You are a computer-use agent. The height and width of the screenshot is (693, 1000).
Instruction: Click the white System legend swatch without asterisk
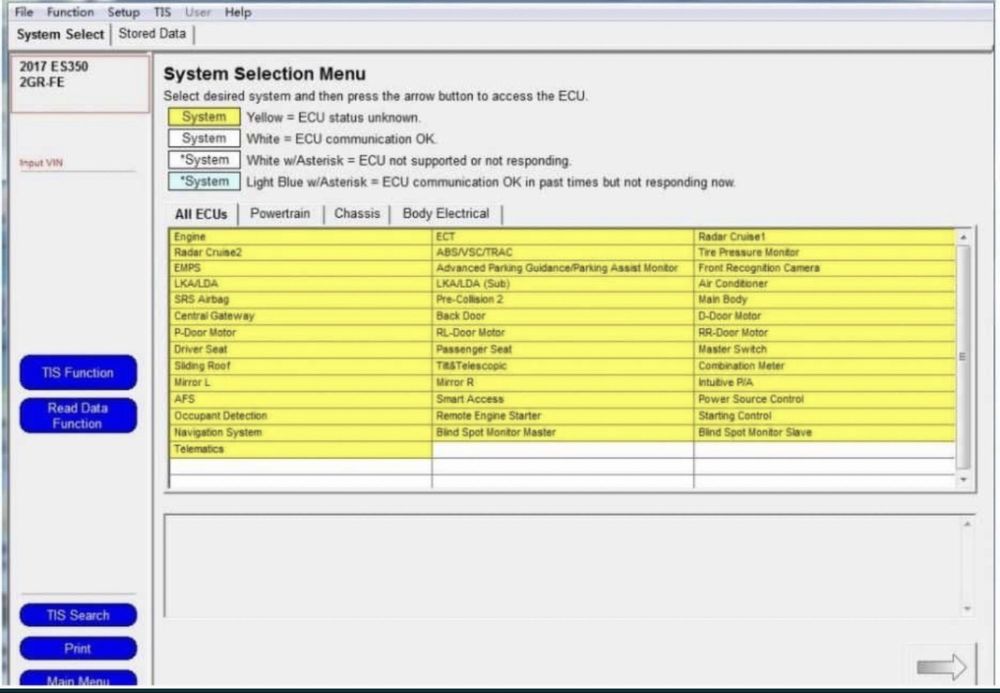(204, 138)
